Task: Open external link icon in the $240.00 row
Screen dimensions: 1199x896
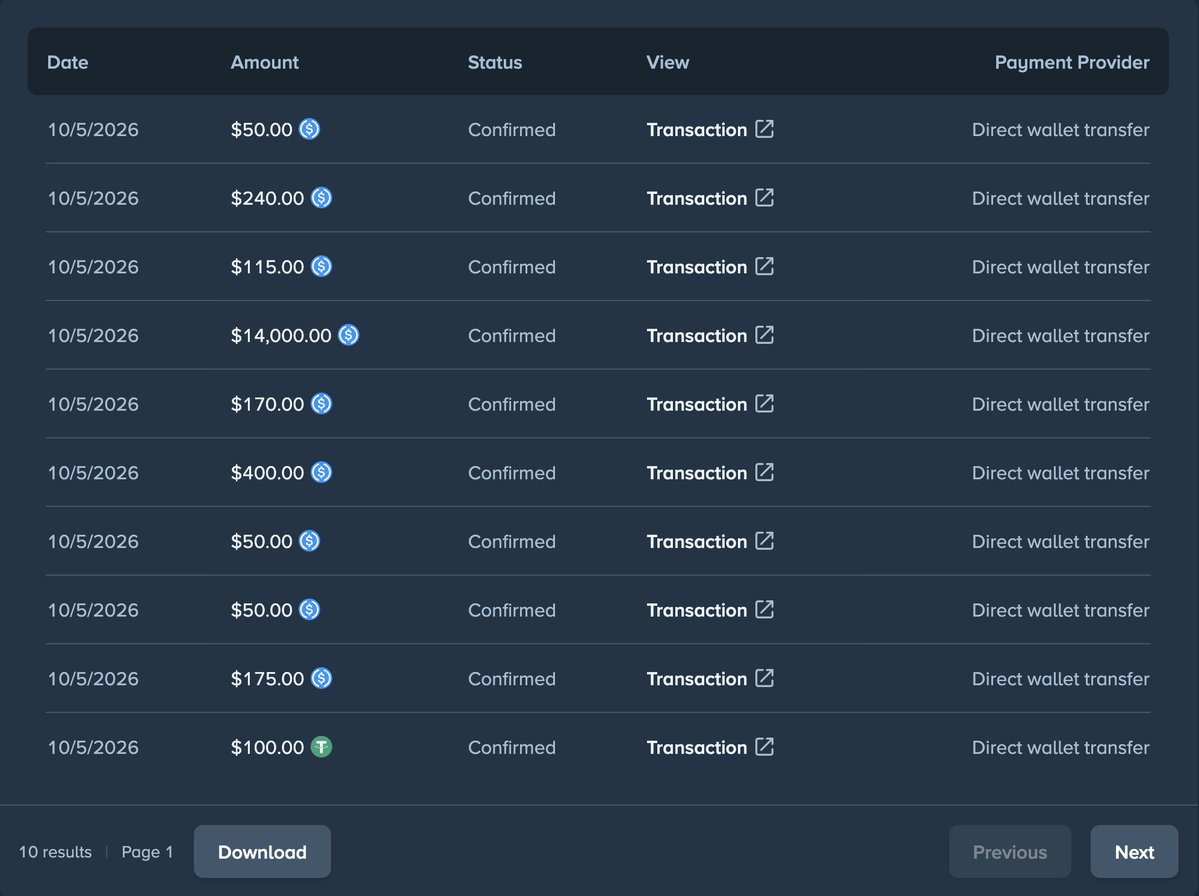Action: point(765,197)
